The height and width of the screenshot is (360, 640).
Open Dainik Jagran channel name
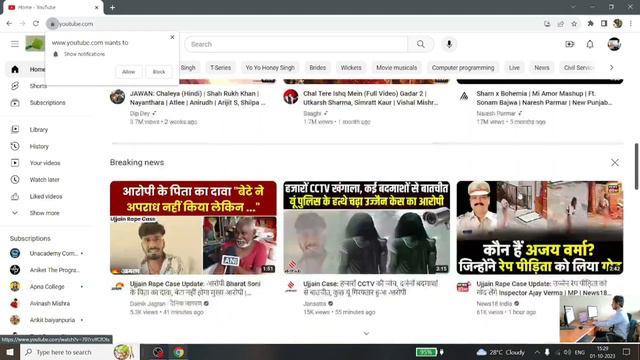pos(166,304)
